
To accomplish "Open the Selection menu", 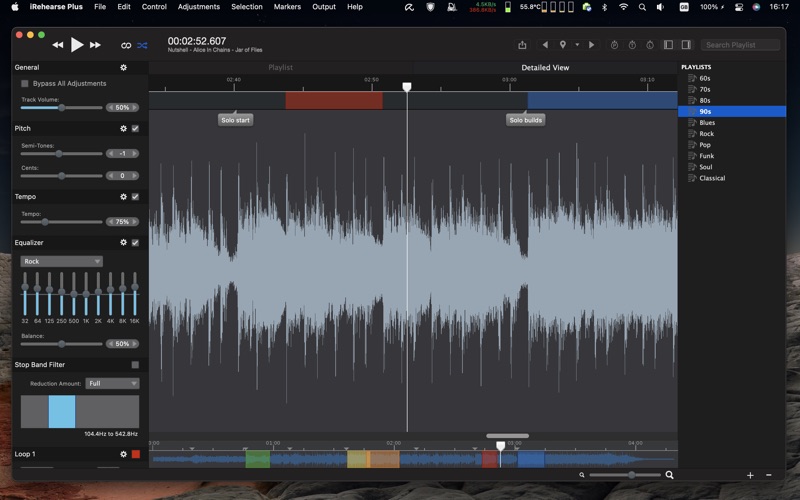I will [x=247, y=7].
